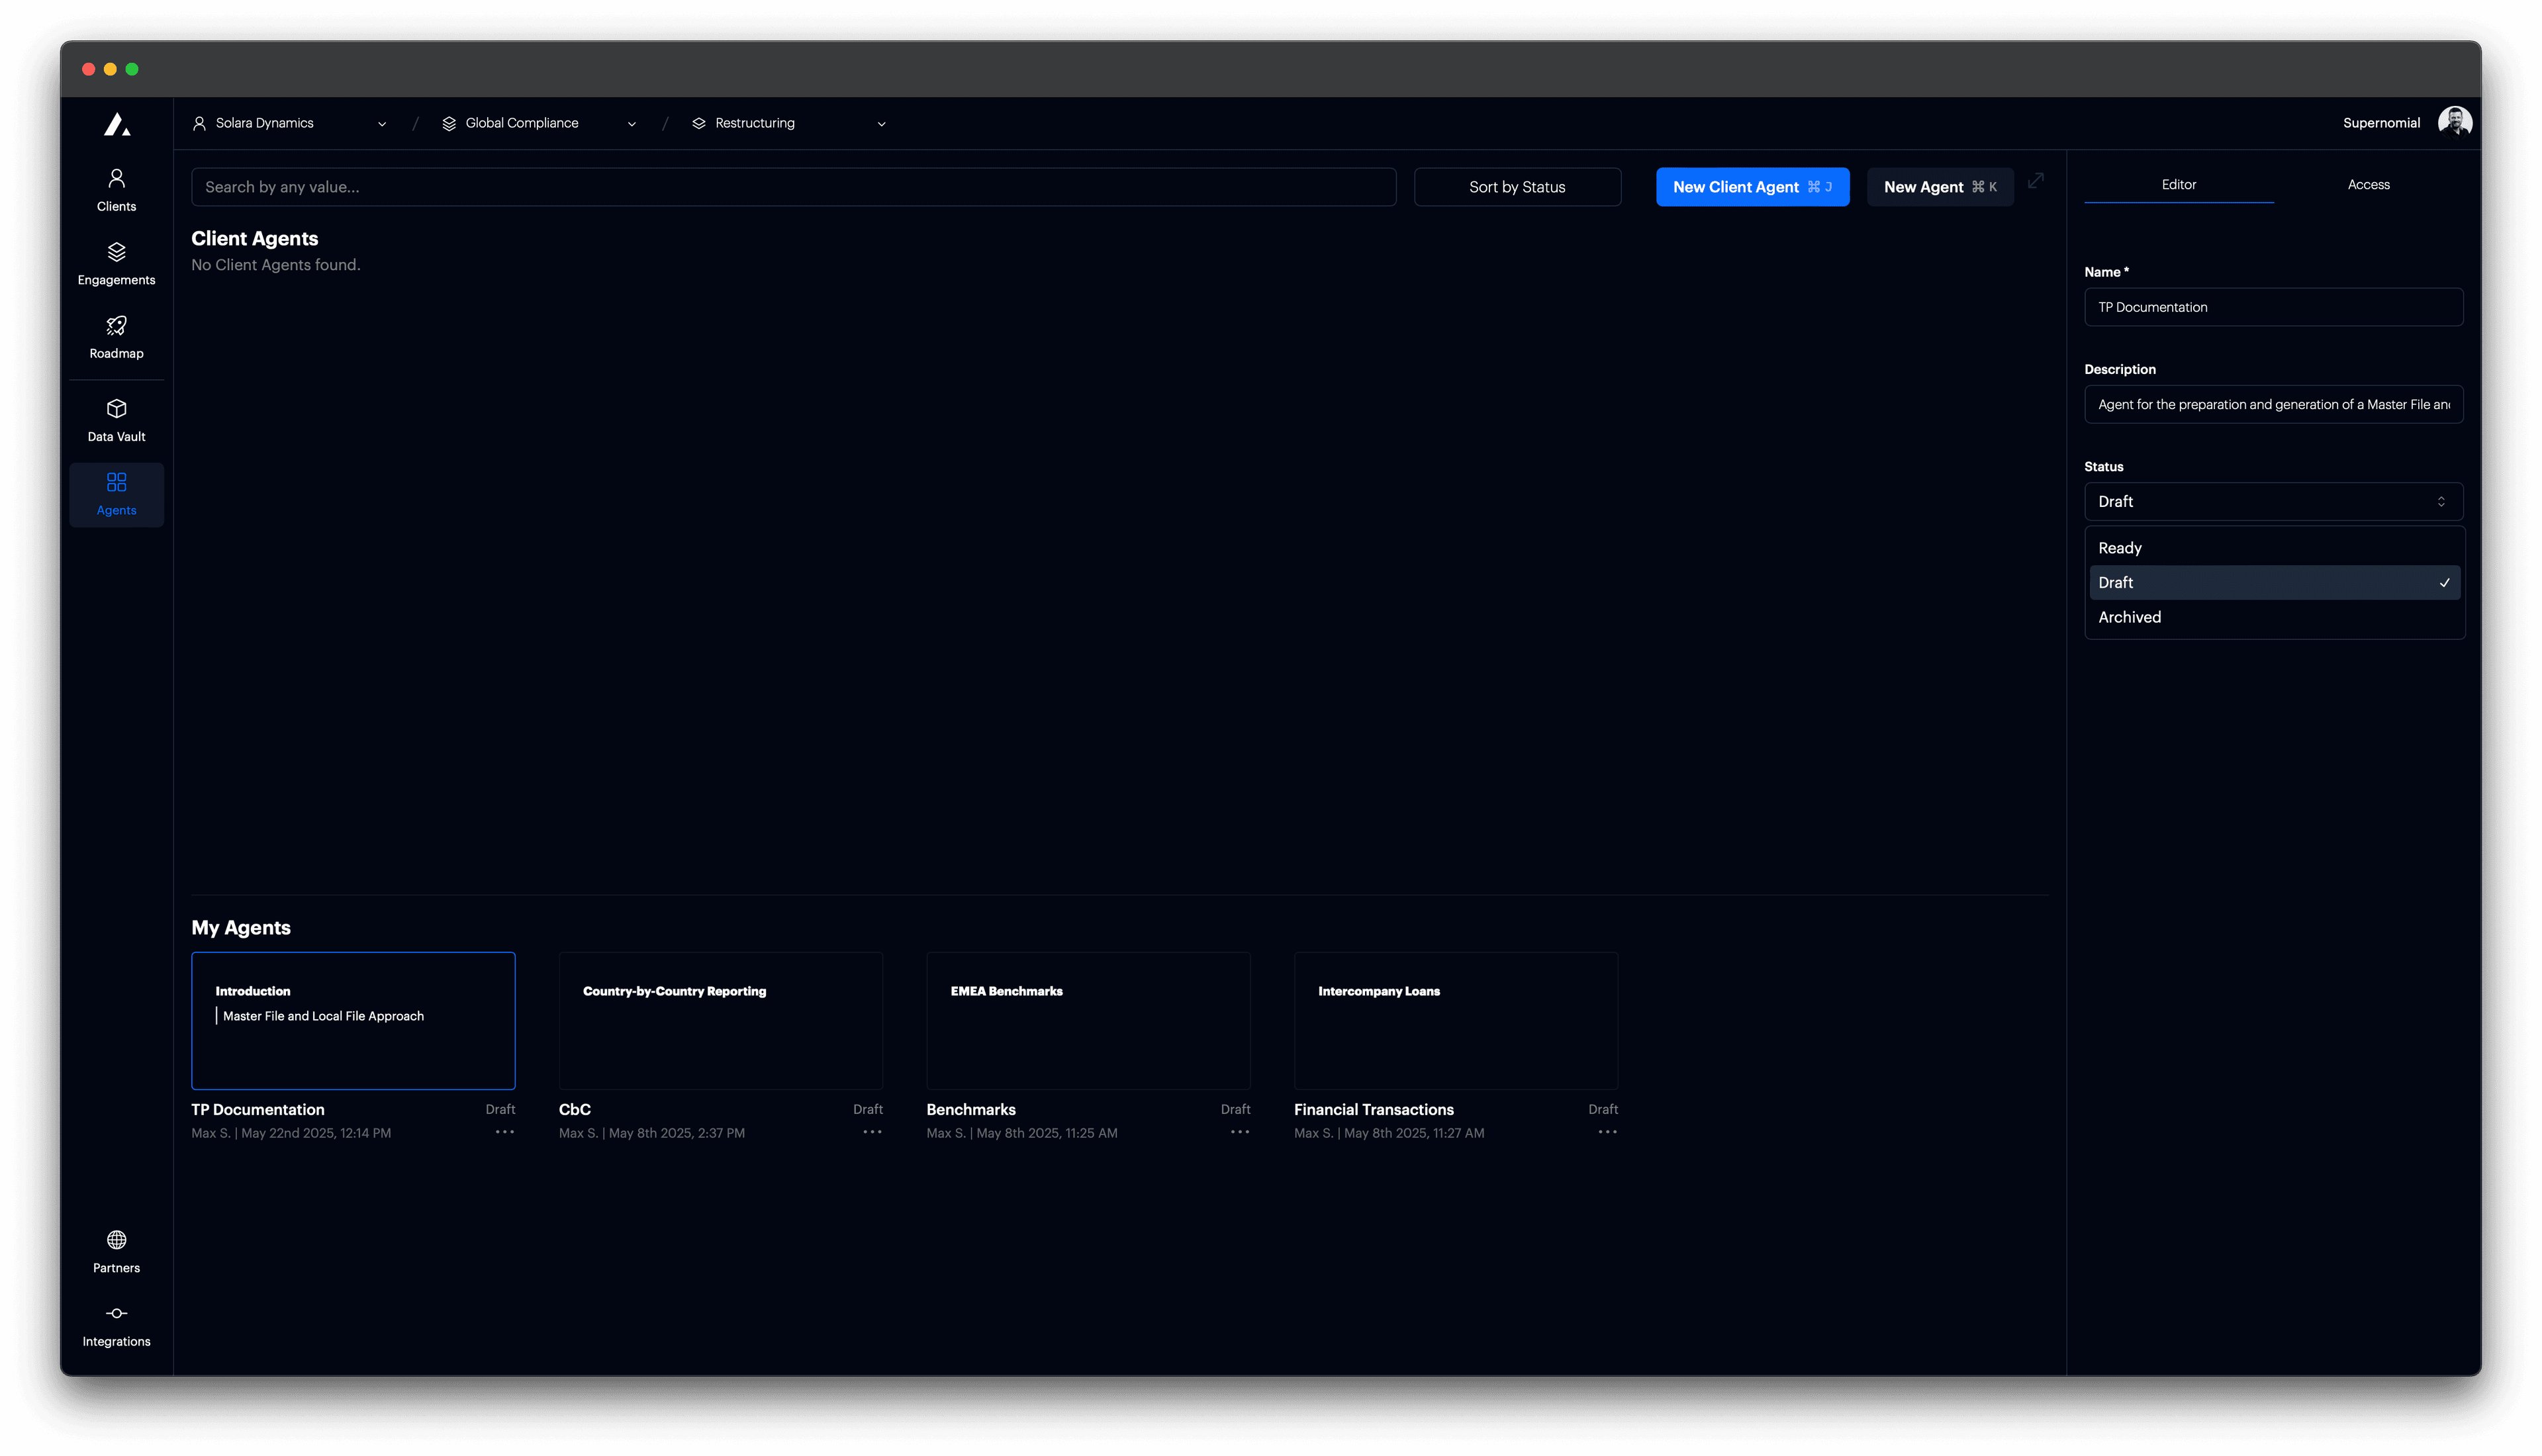Click the expand panel arrow near New Agent
Screen dimensions: 2542x1456
coord(2037,183)
